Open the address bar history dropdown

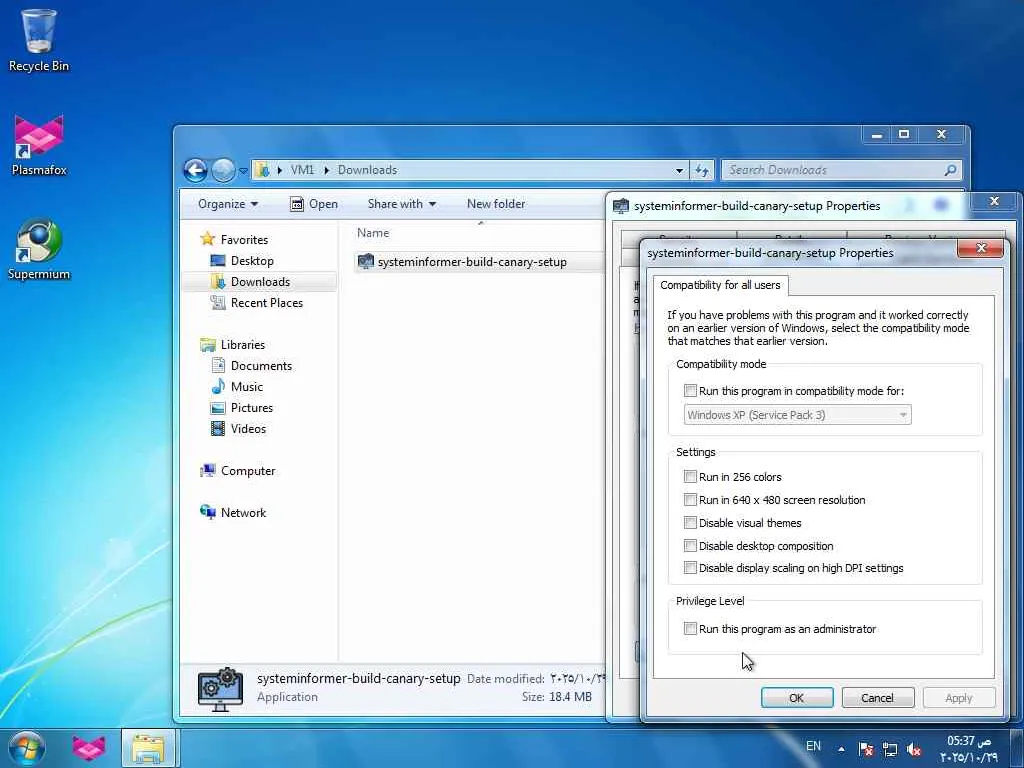679,170
